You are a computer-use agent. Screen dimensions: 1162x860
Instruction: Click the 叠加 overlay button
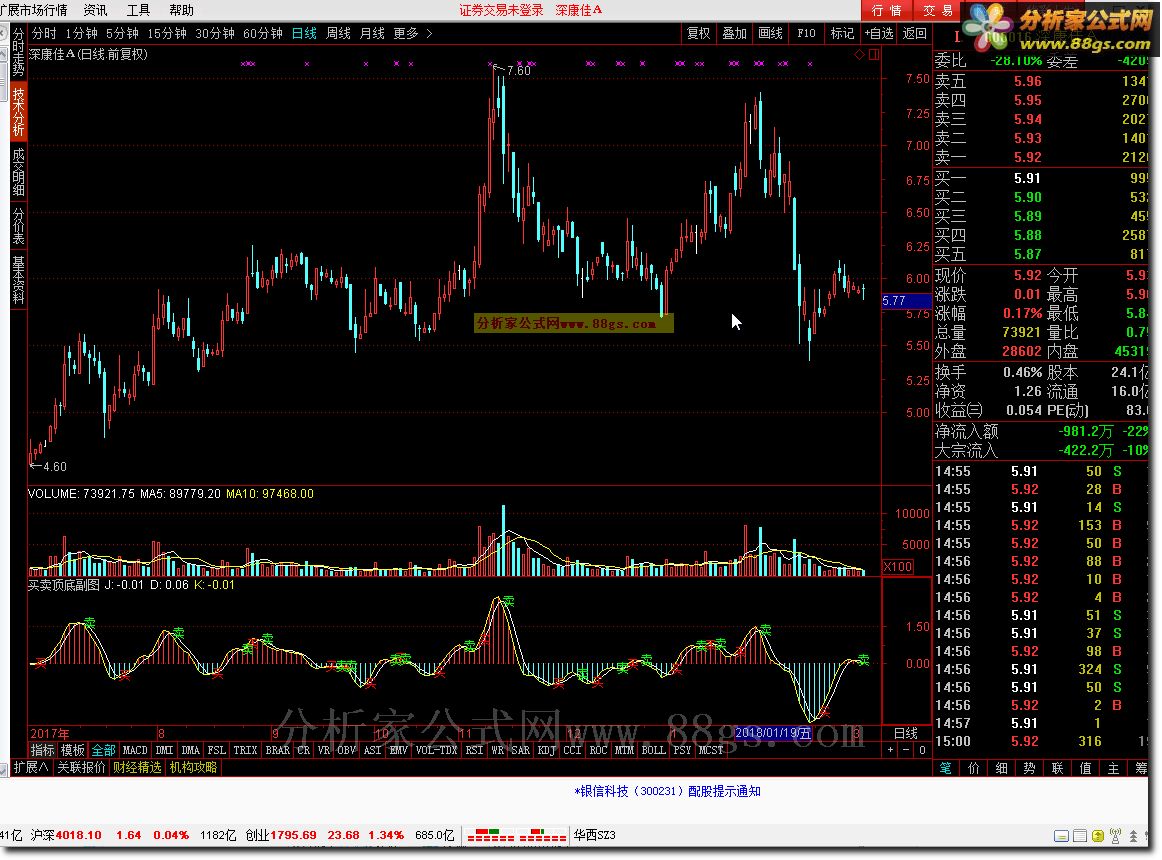[734, 33]
